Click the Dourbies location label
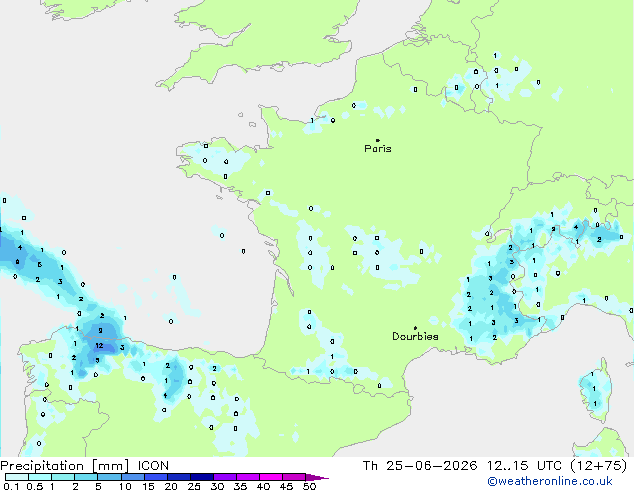This screenshot has width=634, height=490. click(x=415, y=336)
